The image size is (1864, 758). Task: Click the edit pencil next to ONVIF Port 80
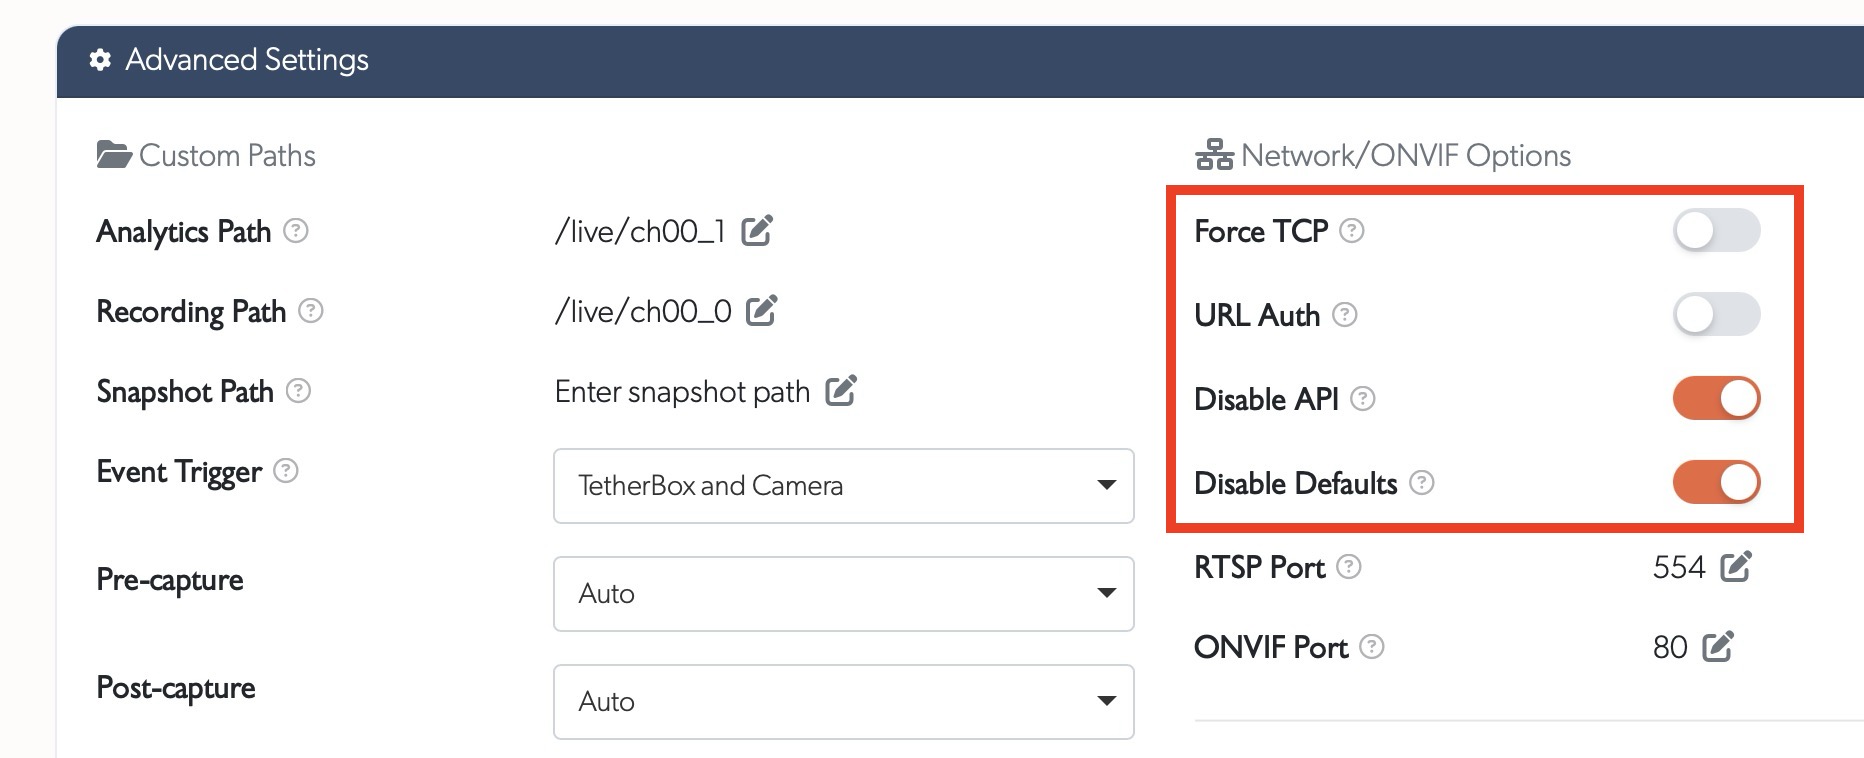pyautogui.click(x=1718, y=647)
